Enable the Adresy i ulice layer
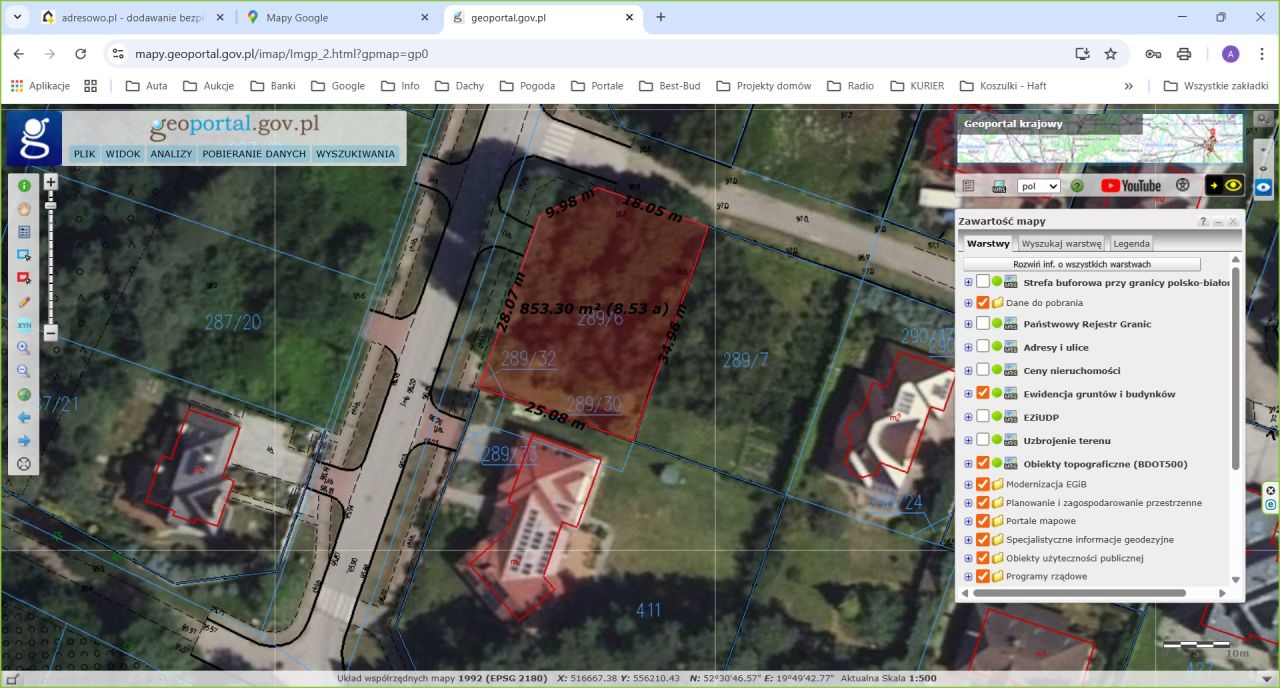 983,347
